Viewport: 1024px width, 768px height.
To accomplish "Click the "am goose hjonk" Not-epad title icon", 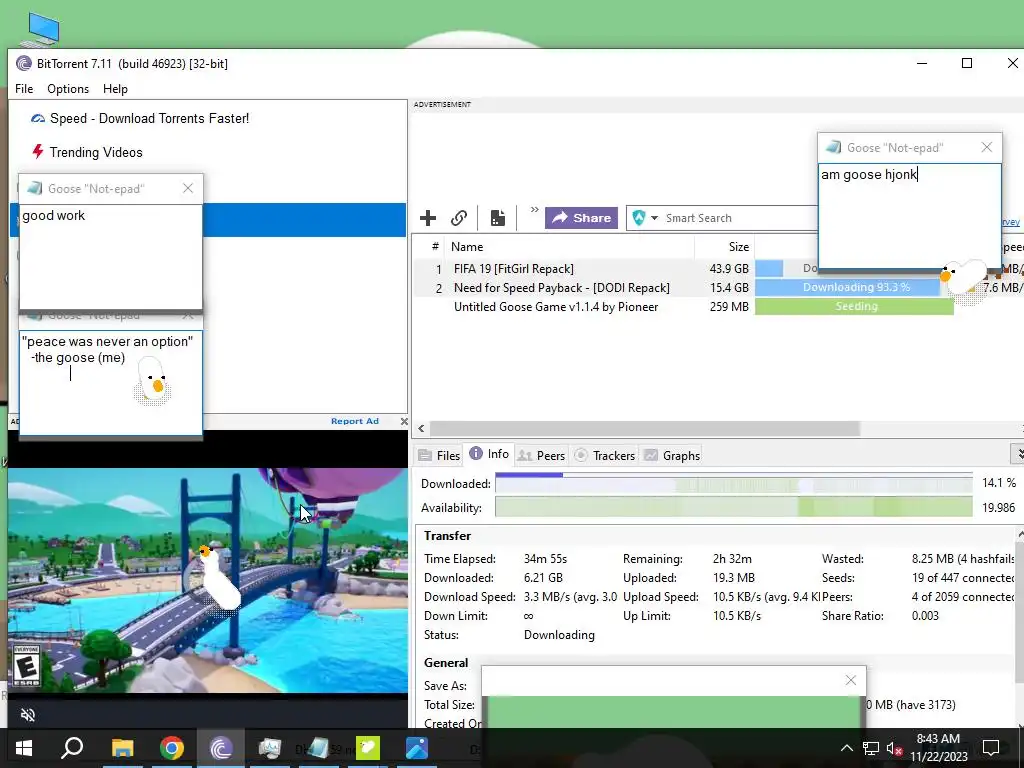I will (833, 147).
